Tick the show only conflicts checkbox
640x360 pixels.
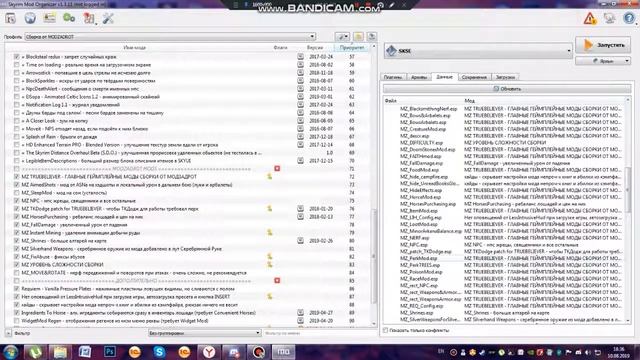click(x=386, y=330)
